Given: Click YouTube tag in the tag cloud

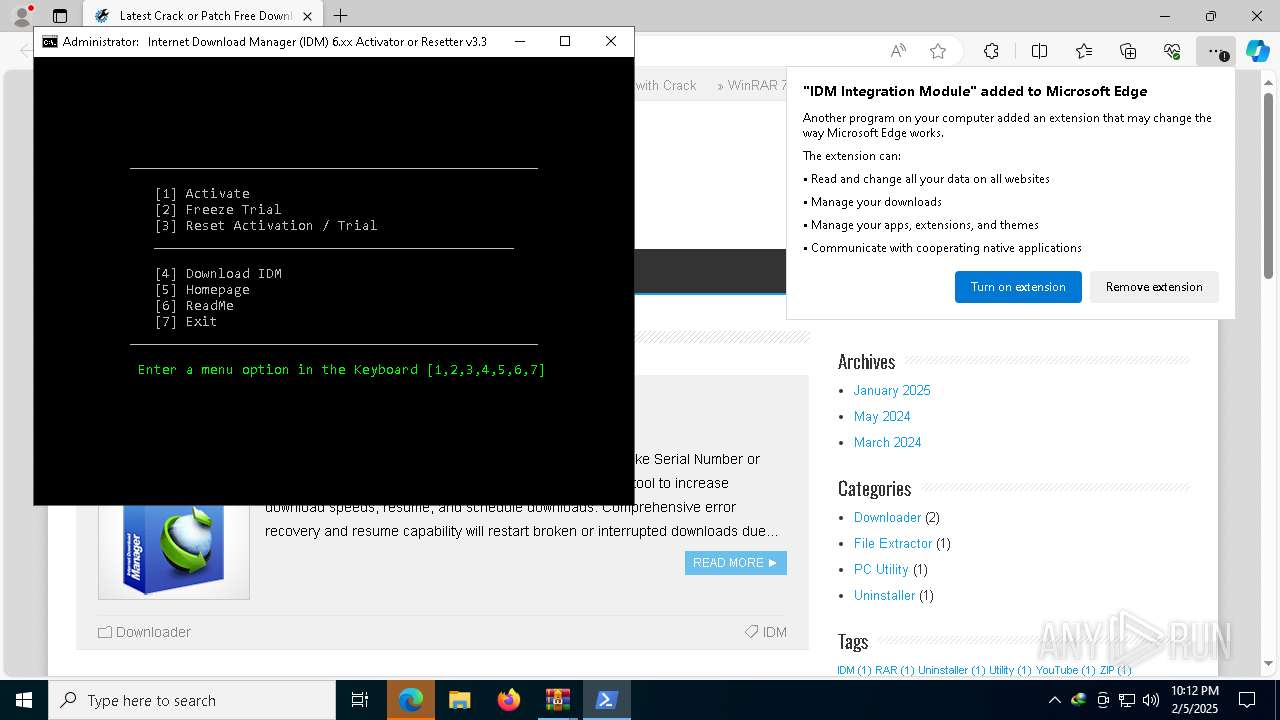Looking at the screenshot, I should coord(1057,670).
